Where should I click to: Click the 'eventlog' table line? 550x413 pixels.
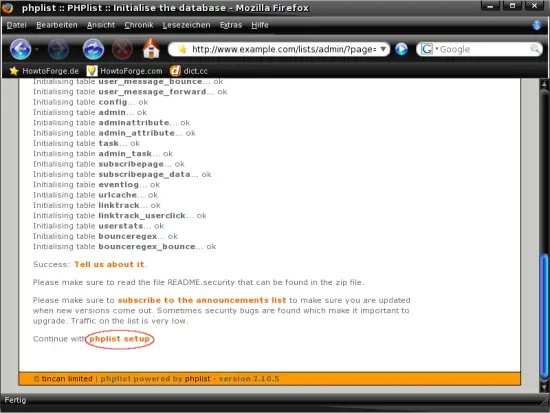pyautogui.click(x=96, y=185)
